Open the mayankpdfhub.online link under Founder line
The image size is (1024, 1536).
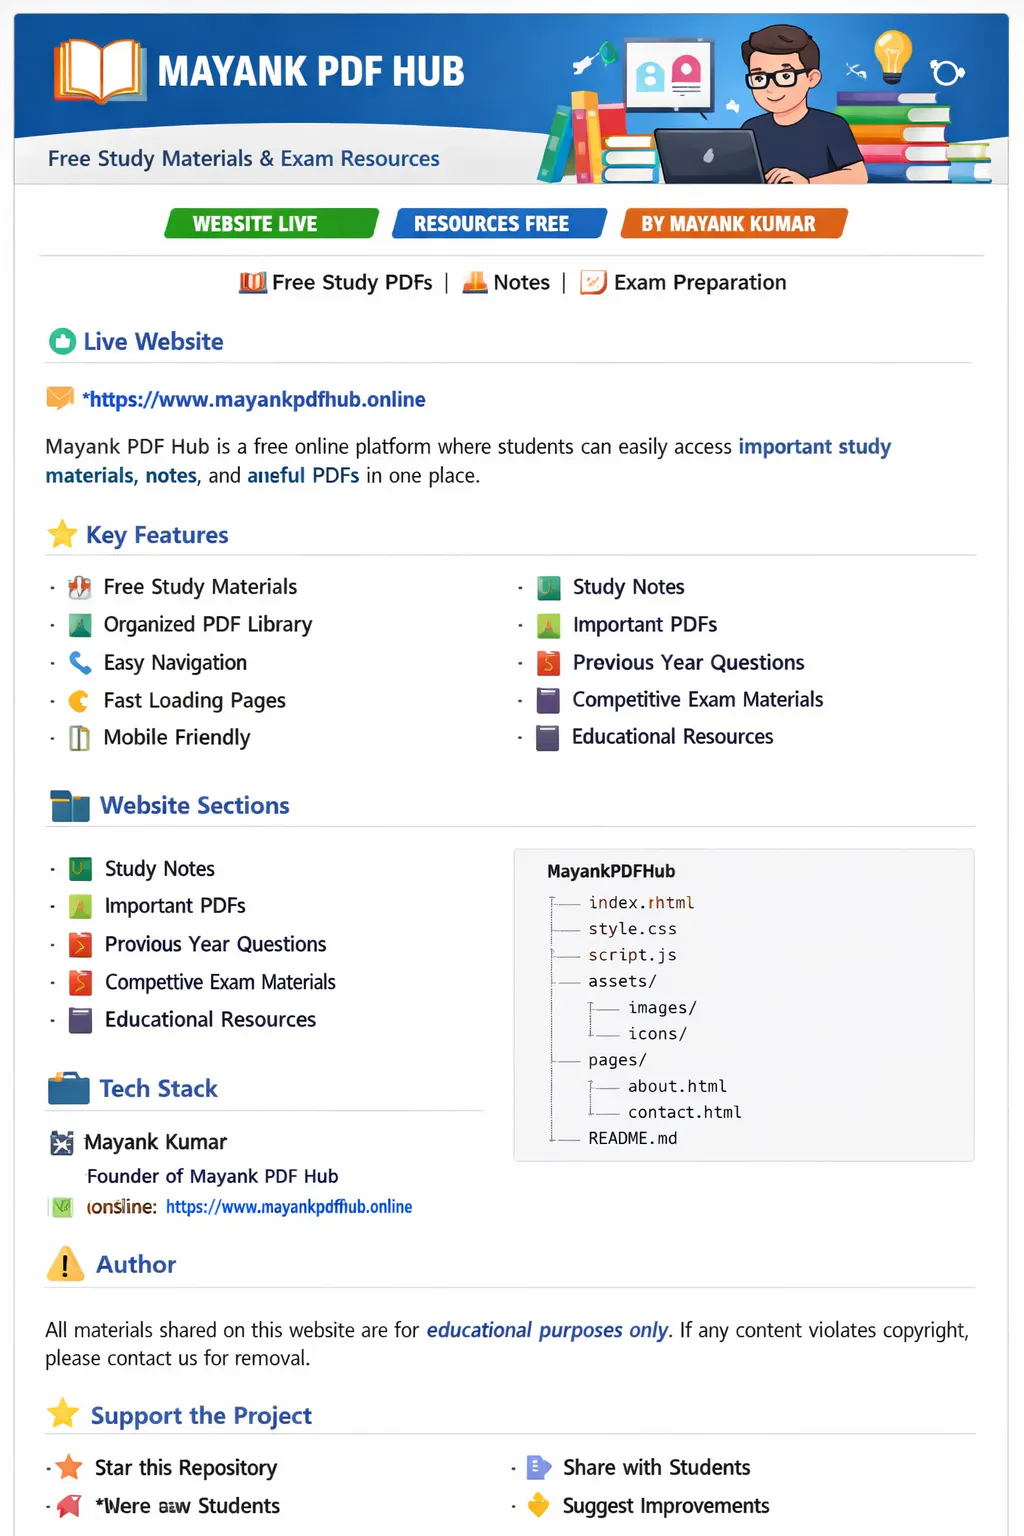pyautogui.click(x=289, y=1207)
